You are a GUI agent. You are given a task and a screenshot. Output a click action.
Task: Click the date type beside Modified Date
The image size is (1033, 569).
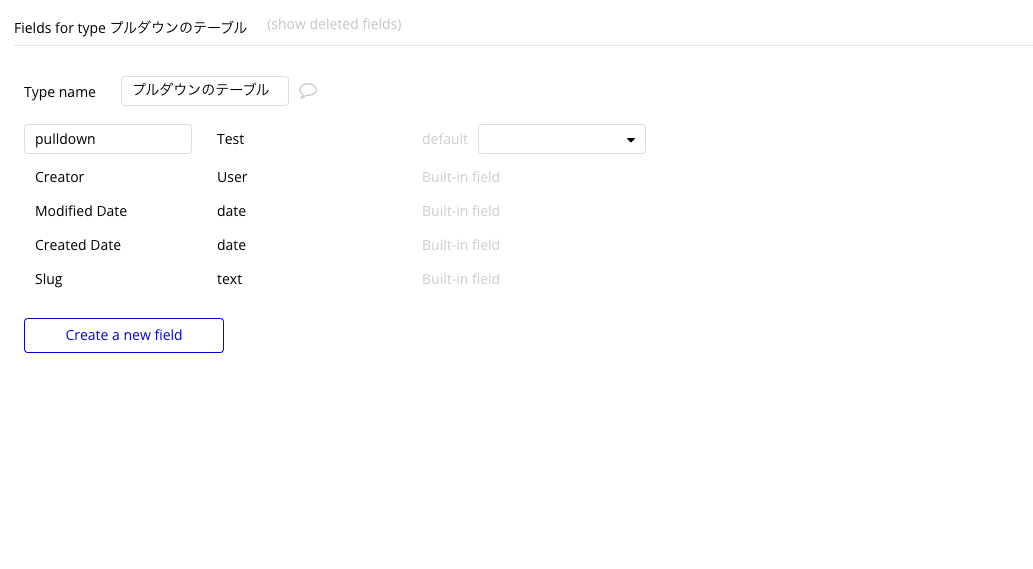tap(231, 211)
